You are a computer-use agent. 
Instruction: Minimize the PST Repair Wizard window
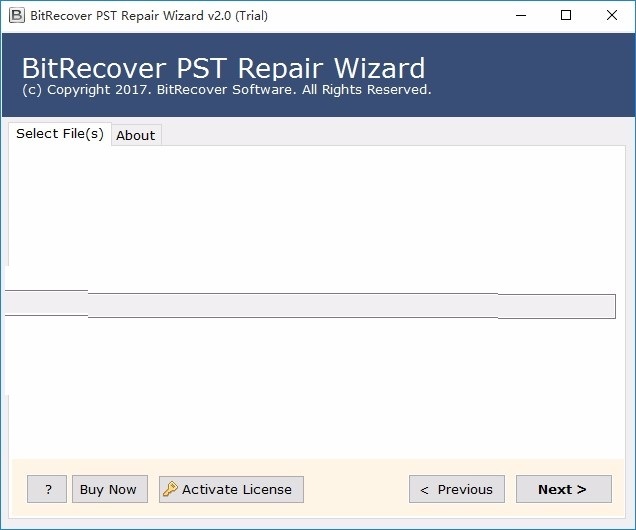[521, 15]
